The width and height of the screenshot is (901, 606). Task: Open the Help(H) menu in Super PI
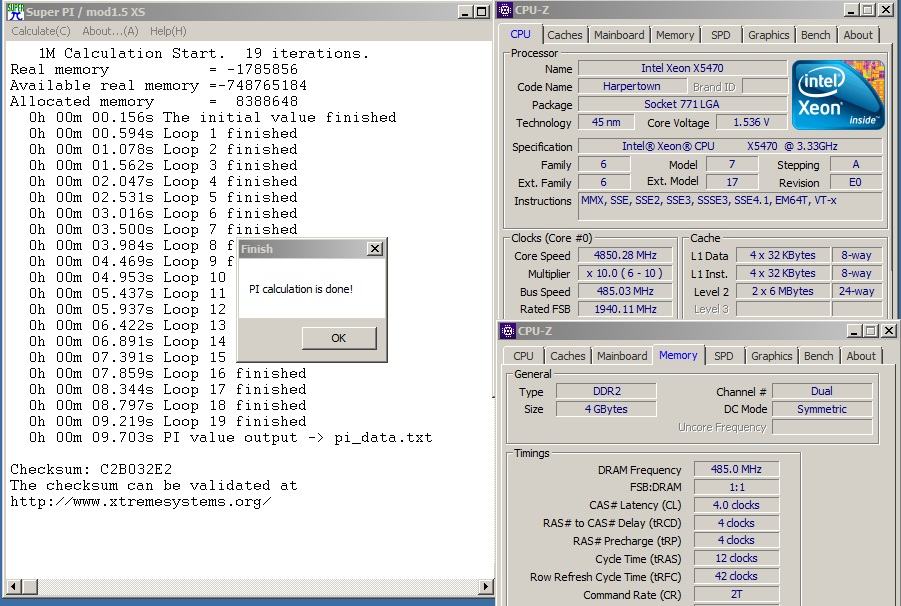click(x=168, y=31)
